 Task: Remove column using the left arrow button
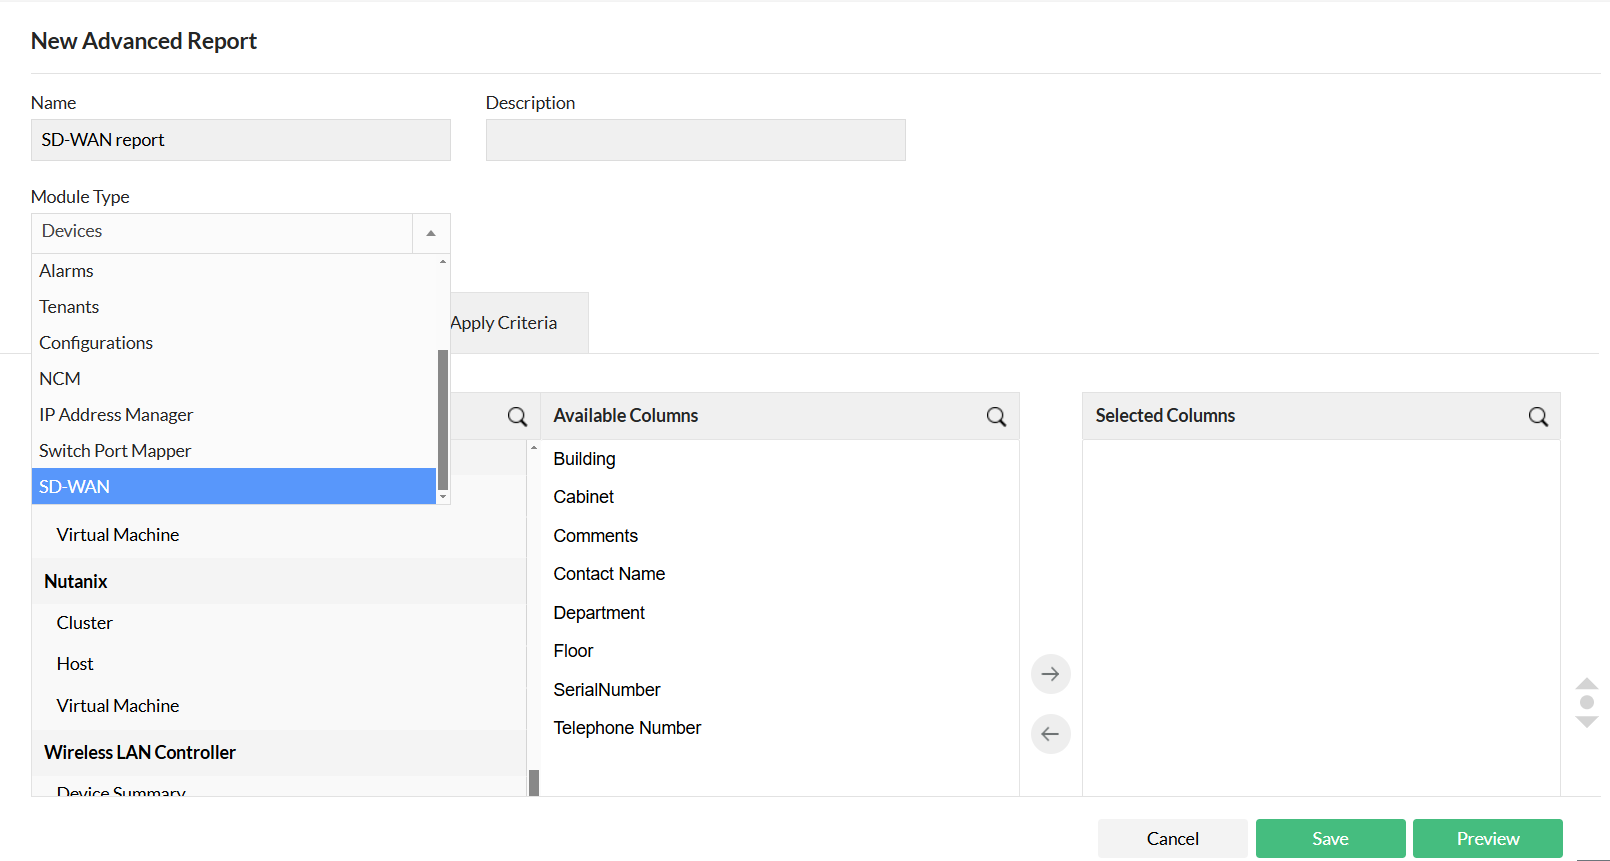coord(1050,734)
